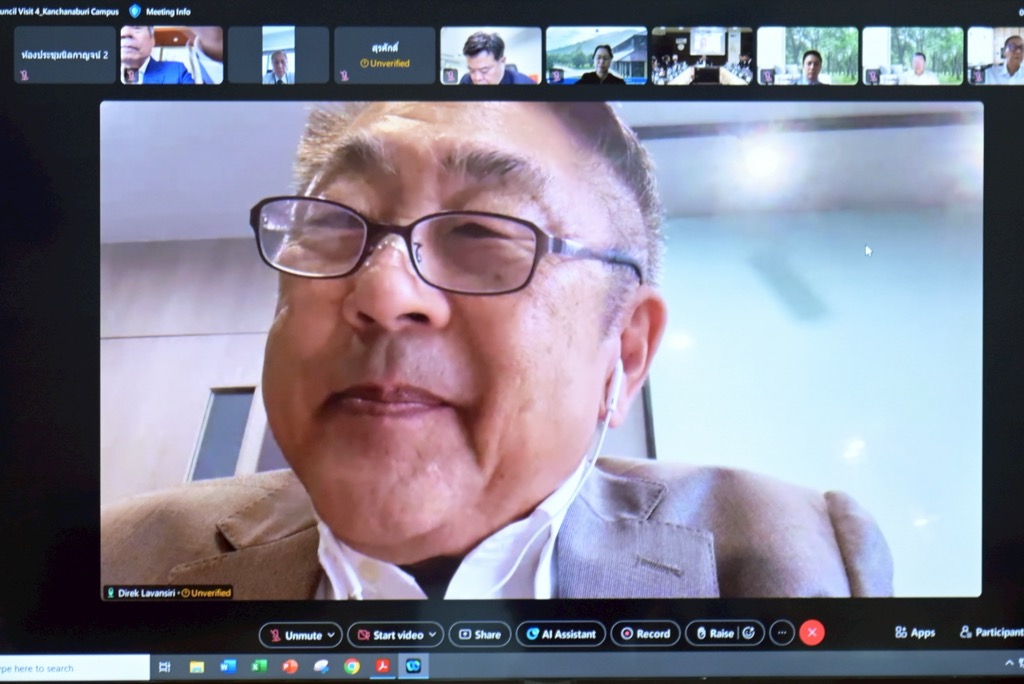Open the Apps panel
Image resolution: width=1024 pixels, height=684 pixels.
(x=915, y=633)
